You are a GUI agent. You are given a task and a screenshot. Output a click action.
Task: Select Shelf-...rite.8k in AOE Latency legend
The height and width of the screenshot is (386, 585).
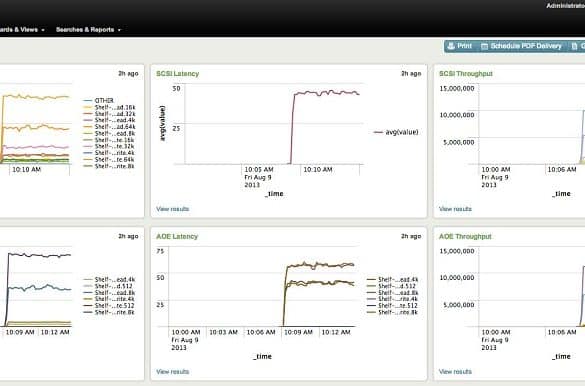click(392, 312)
